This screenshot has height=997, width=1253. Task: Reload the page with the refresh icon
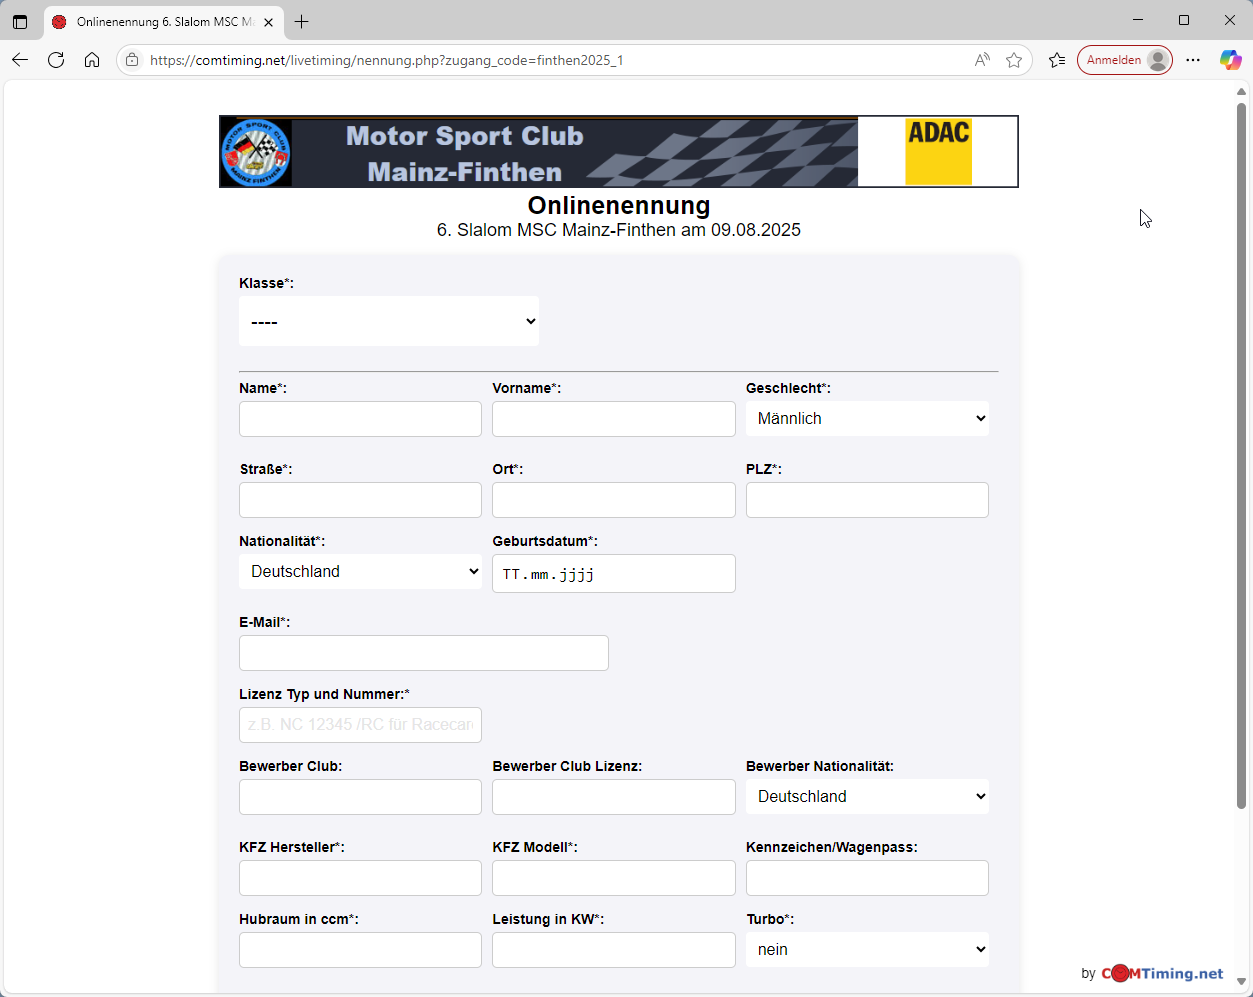[56, 60]
